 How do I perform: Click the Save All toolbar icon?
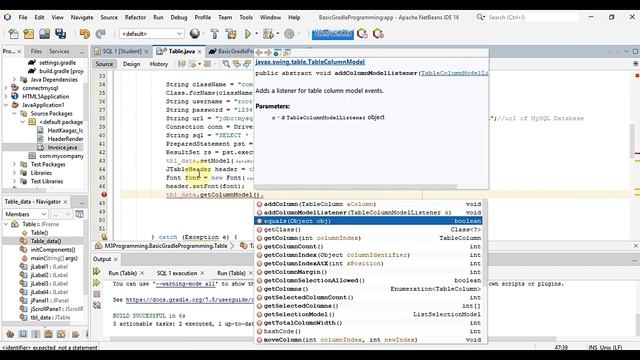(60, 34)
